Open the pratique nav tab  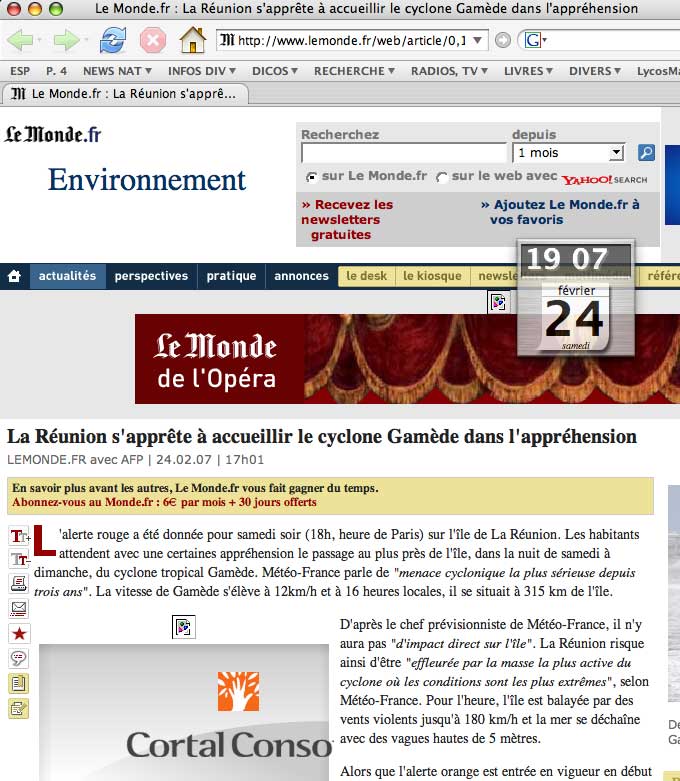(x=231, y=275)
